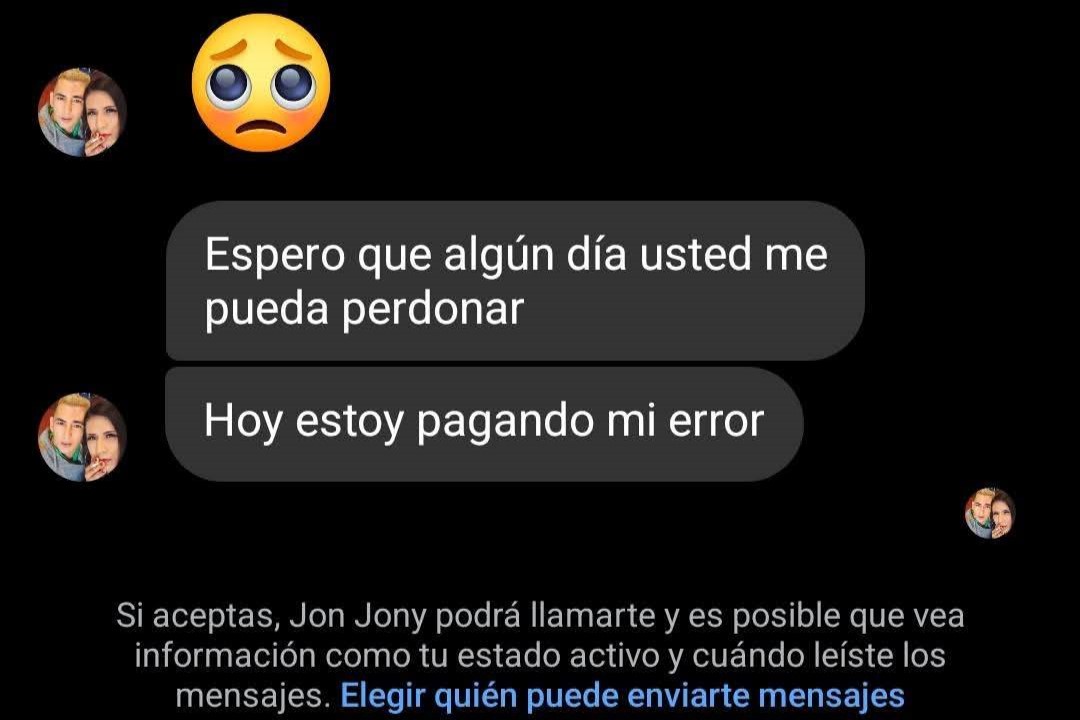The image size is (1080, 720).
Task: Click the frowning mouth of the pleading emoji
Action: [x=260, y=128]
